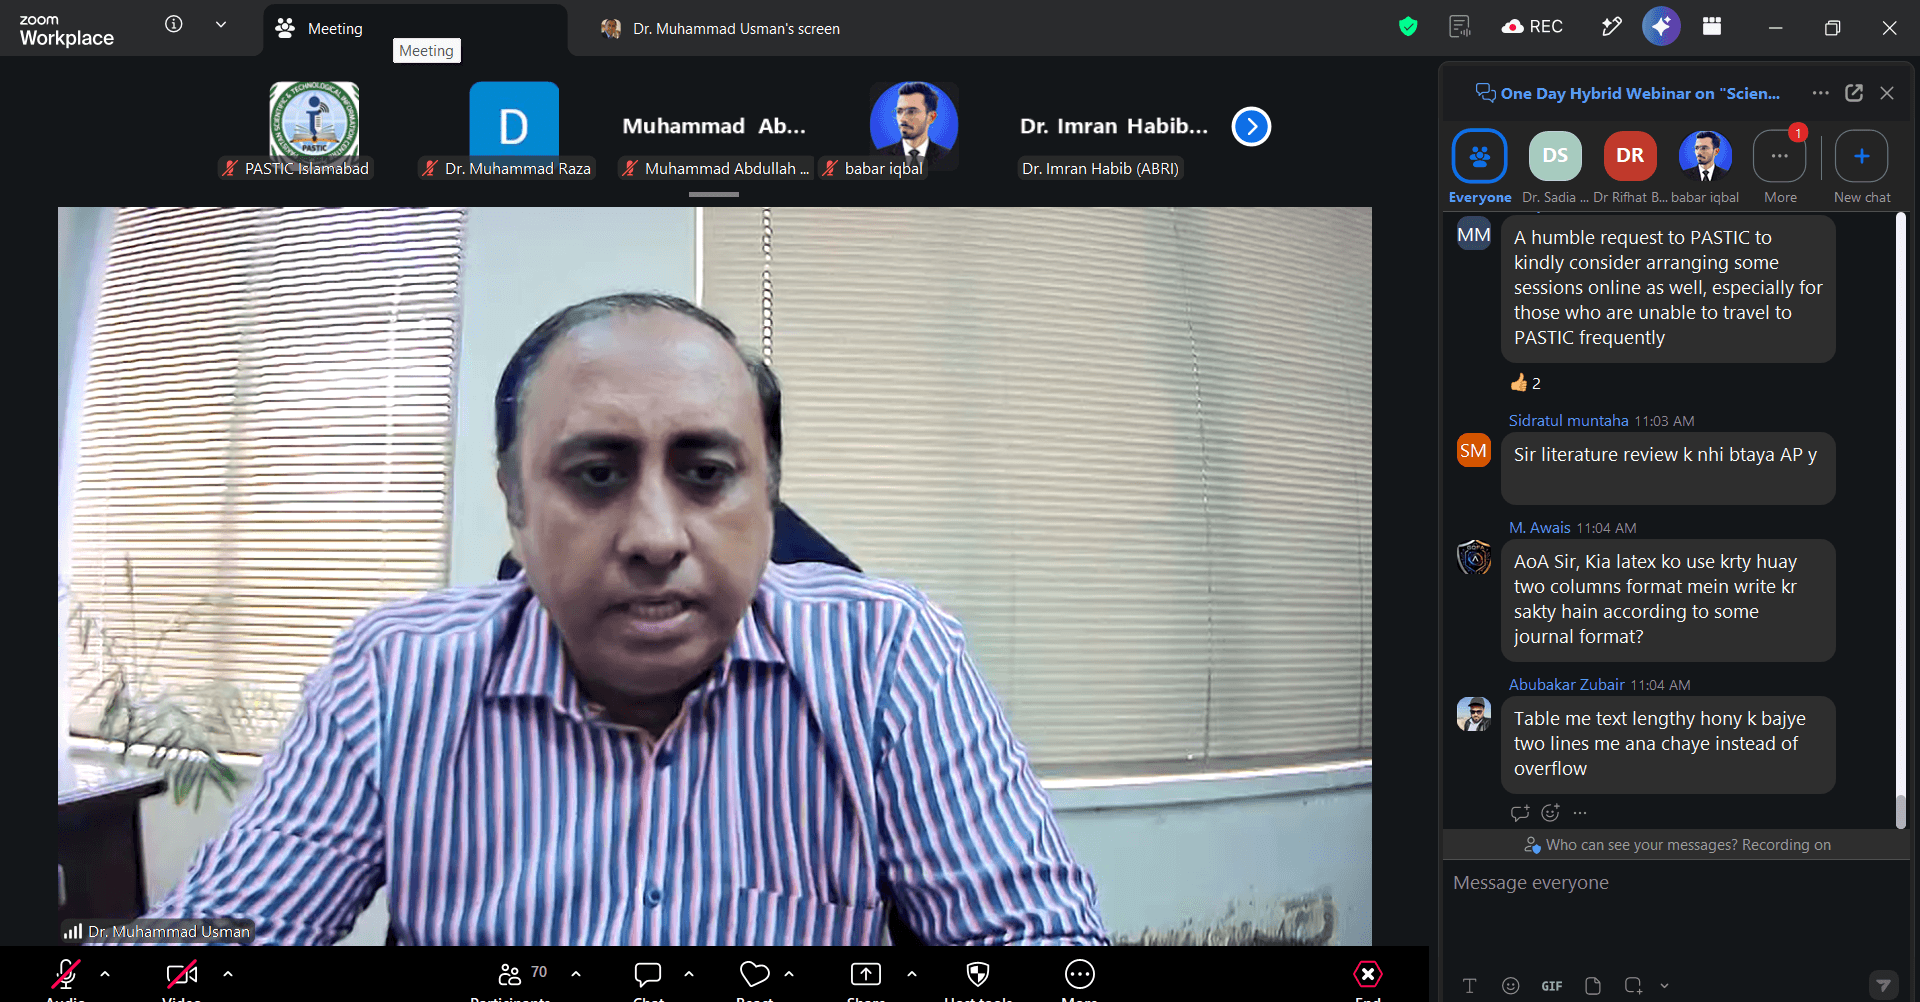Add emoji reaction to Abubakar Zubair's message

1550,813
